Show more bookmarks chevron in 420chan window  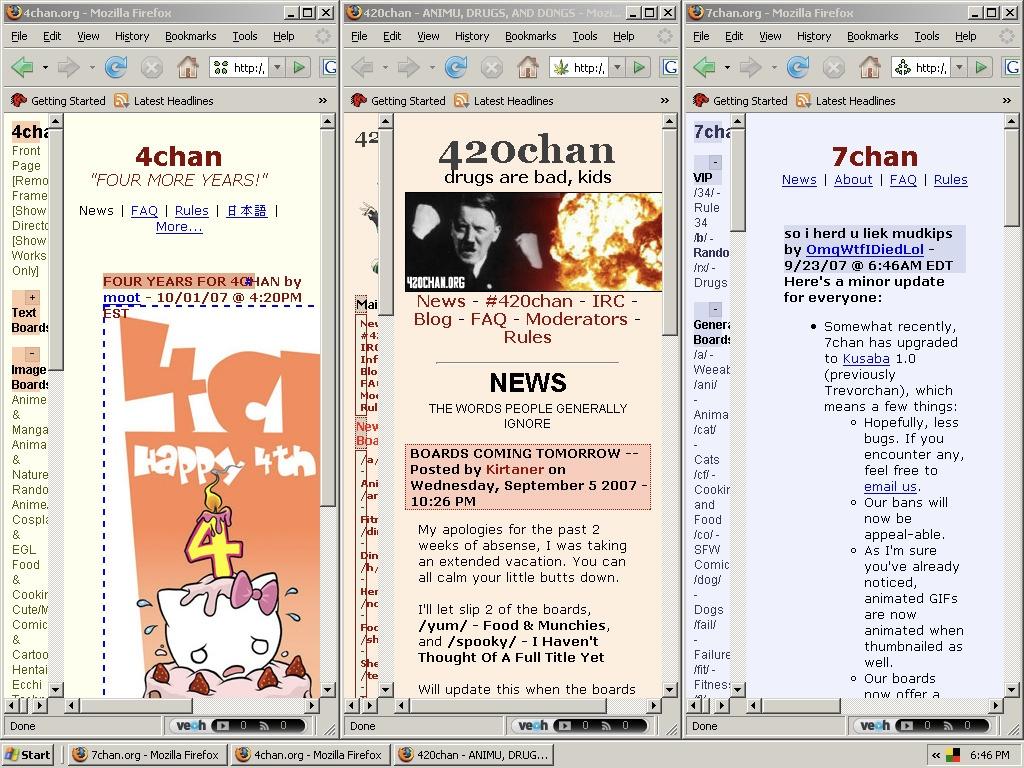[664, 101]
